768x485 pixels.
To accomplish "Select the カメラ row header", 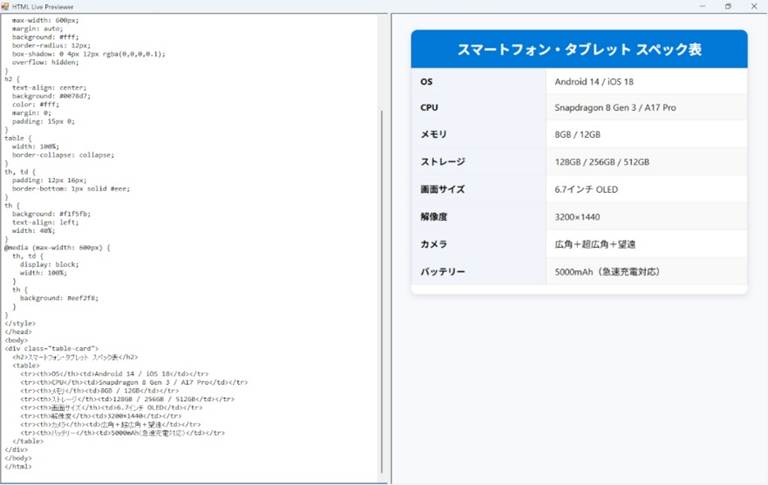I will [478, 244].
